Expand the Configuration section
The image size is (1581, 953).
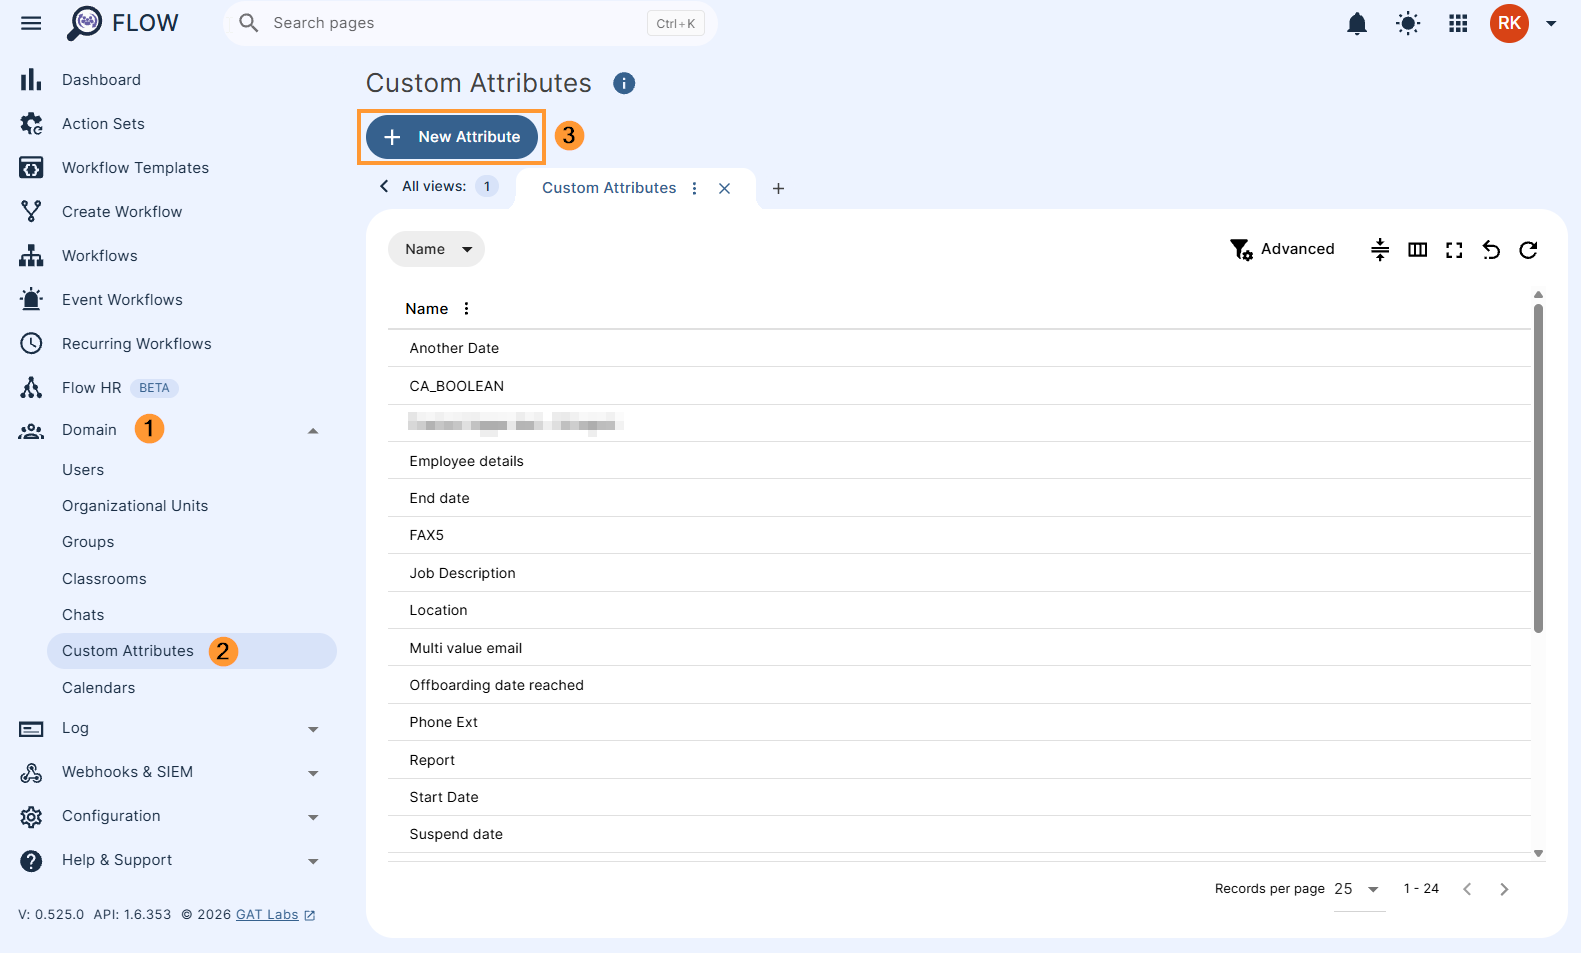(313, 817)
